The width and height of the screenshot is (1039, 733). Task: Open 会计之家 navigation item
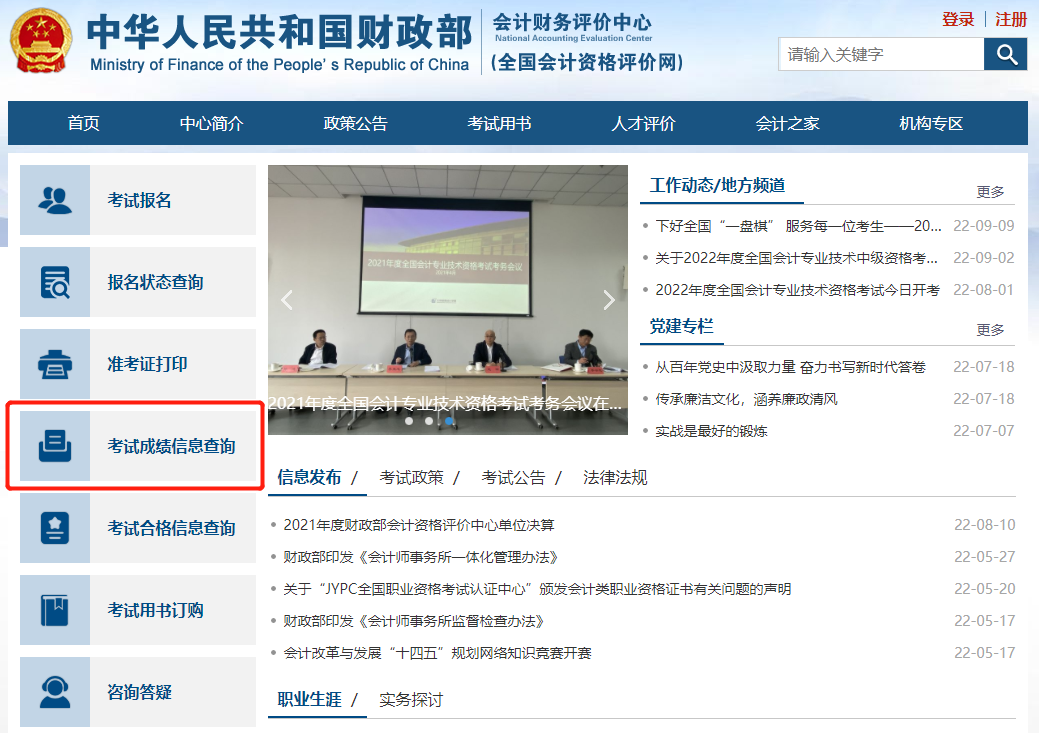coord(787,123)
